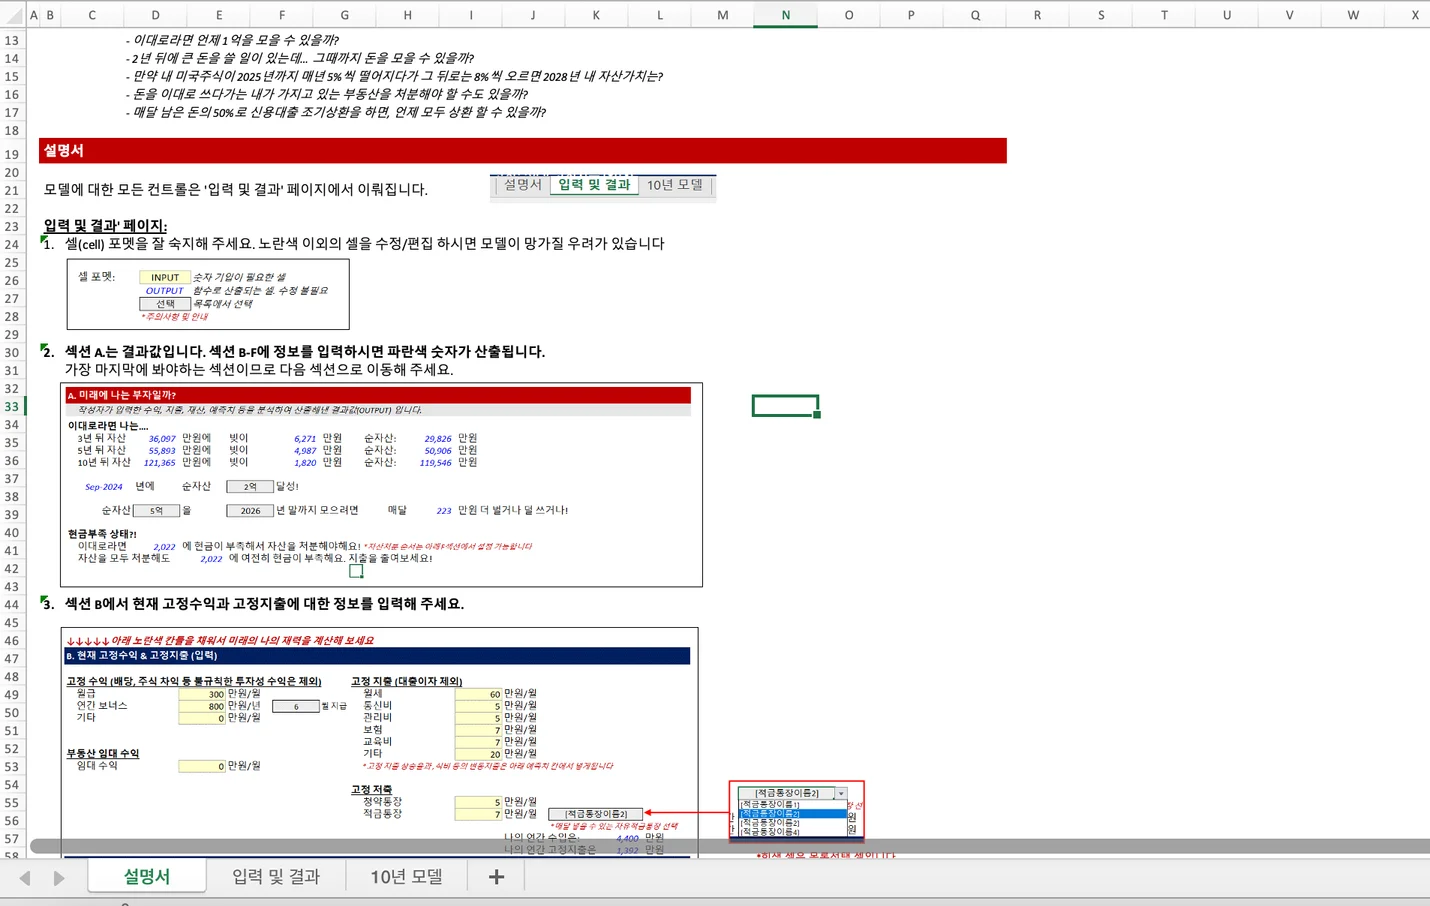The image size is (1430, 906).
Task: Select column H by its header
Action: [407, 15]
